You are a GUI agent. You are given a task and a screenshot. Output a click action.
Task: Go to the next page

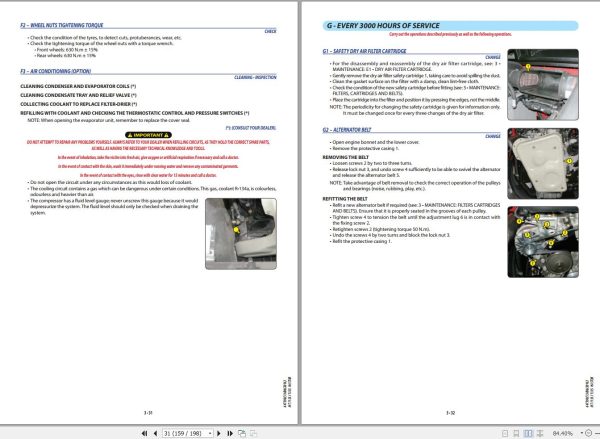pyautogui.click(x=219, y=433)
